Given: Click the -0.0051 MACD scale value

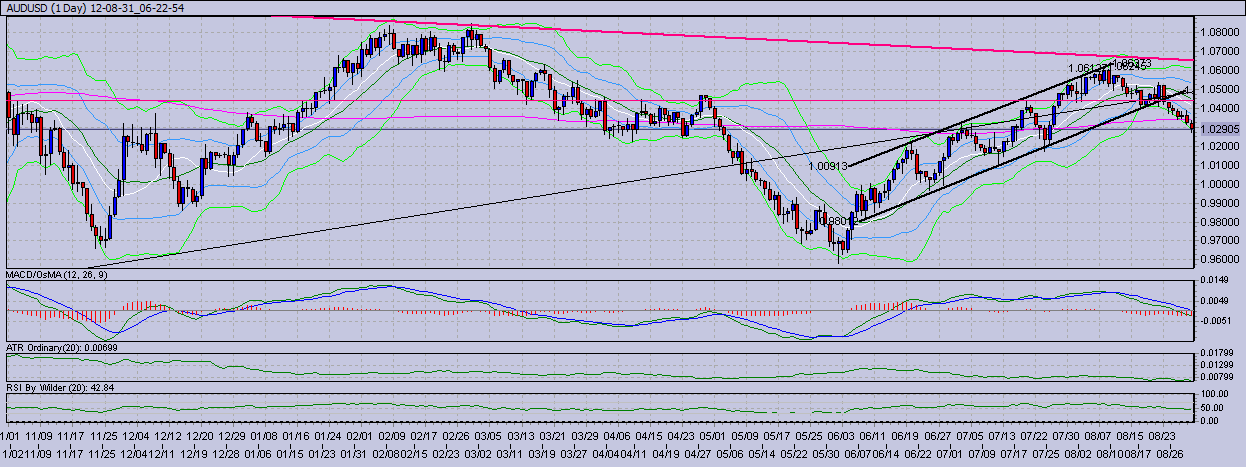Looking at the screenshot, I should pos(1217,321).
